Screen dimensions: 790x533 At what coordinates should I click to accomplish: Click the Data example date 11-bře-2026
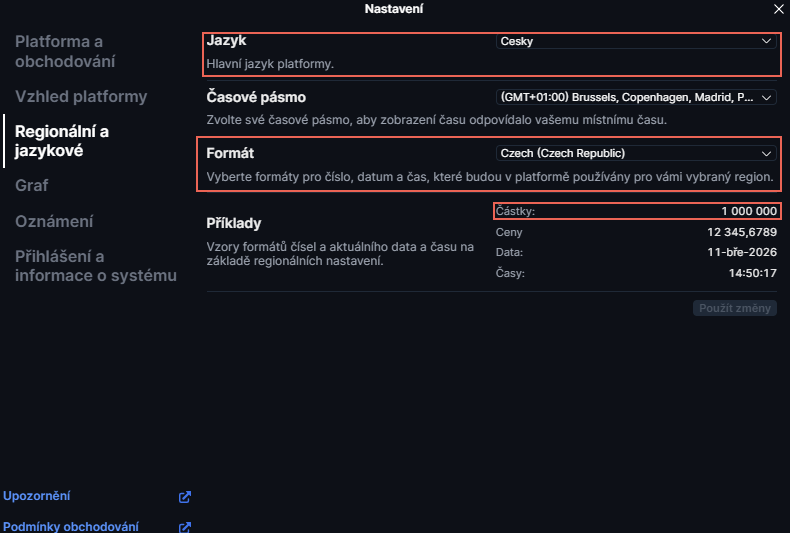[x=743, y=253]
